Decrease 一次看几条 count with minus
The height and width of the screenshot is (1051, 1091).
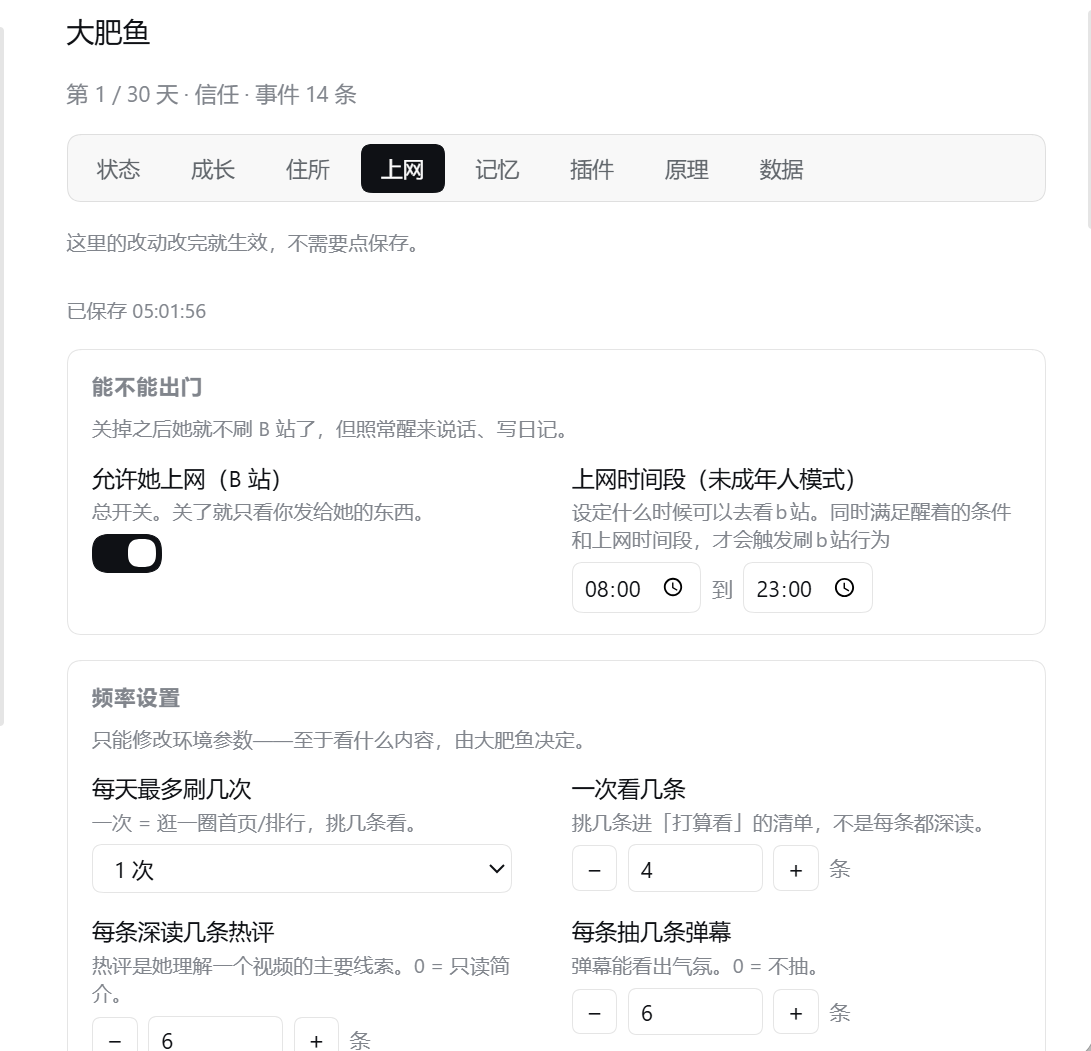click(x=594, y=869)
